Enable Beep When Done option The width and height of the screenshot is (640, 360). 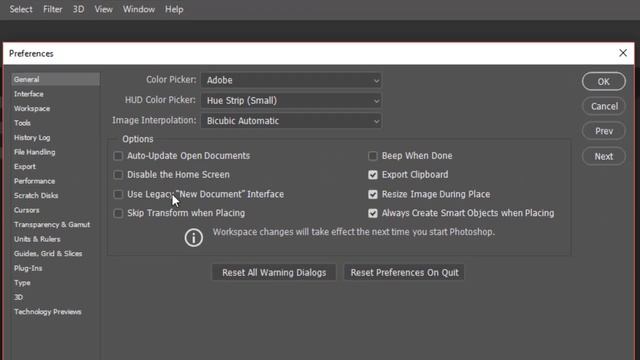pos(373,156)
